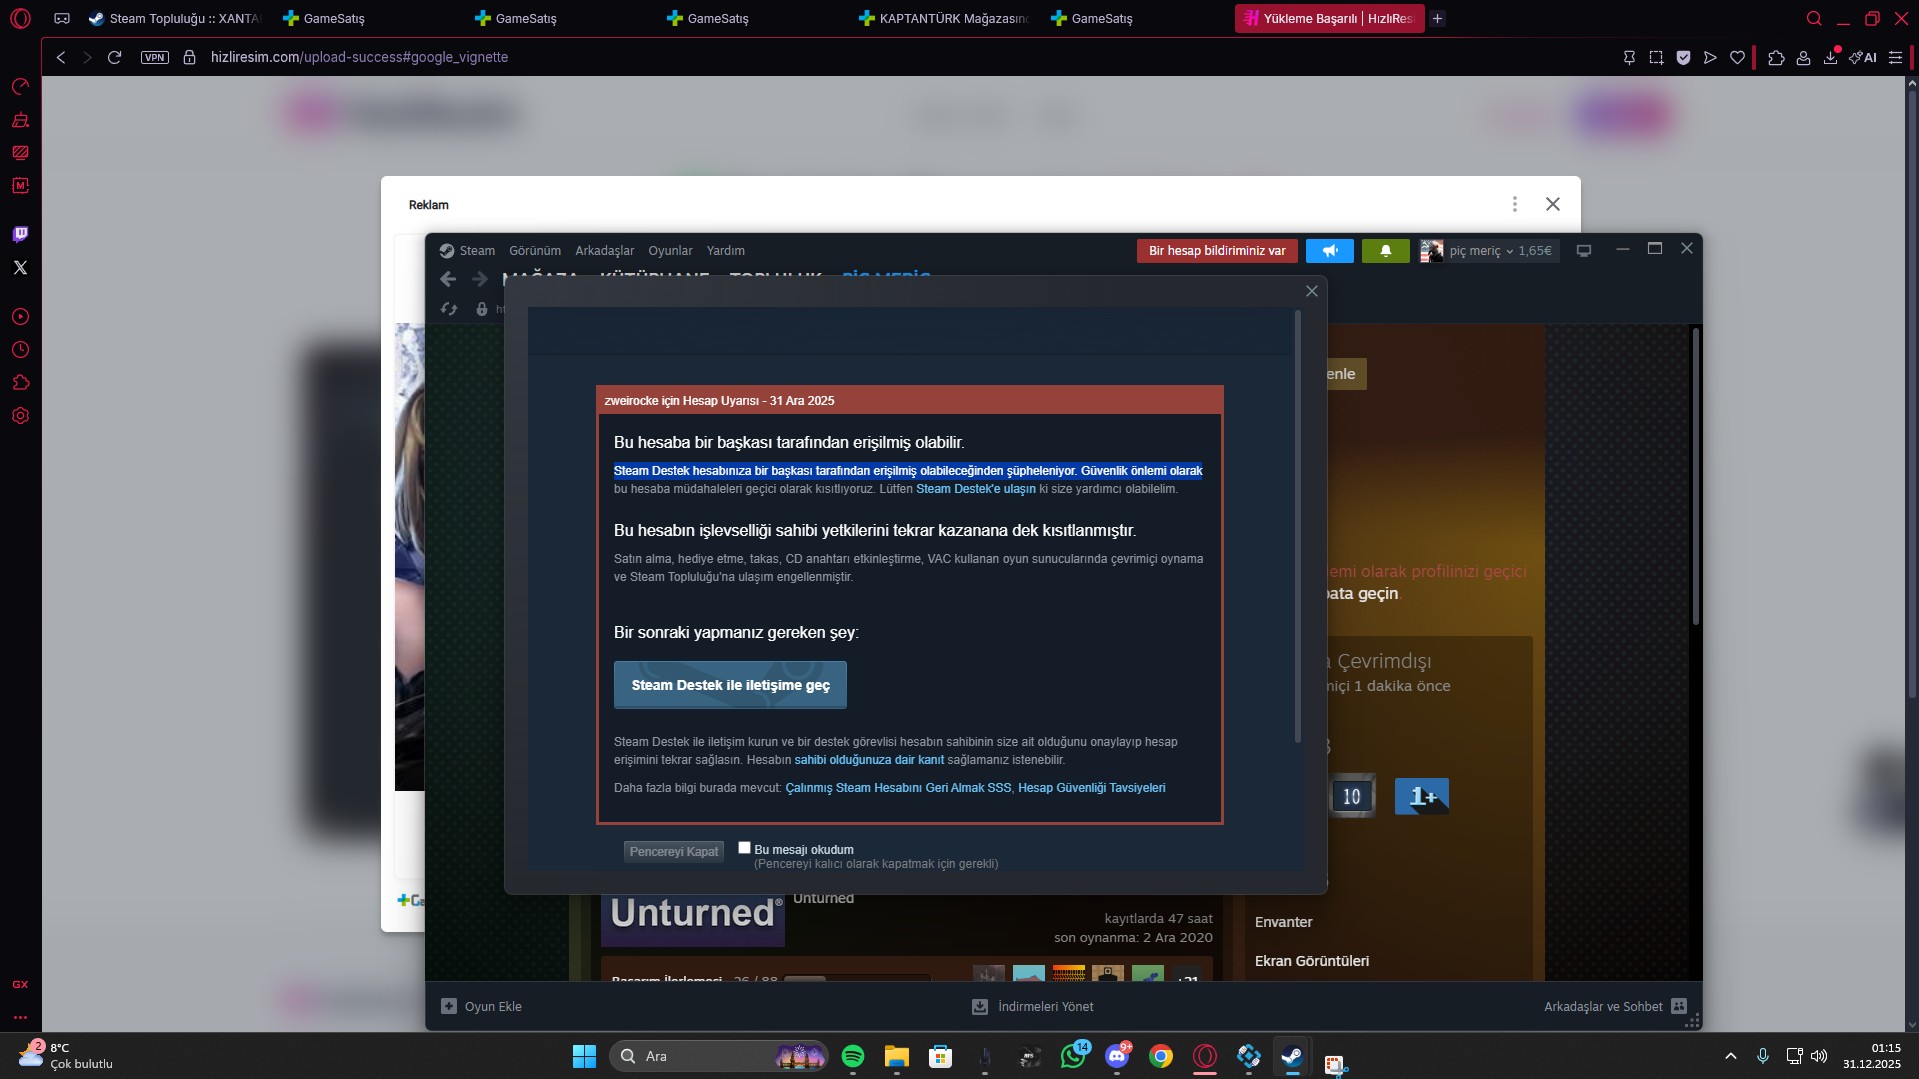The width and height of the screenshot is (1919, 1079).
Task: Click the taskbar search box 'Ara'
Action: coord(718,1056)
